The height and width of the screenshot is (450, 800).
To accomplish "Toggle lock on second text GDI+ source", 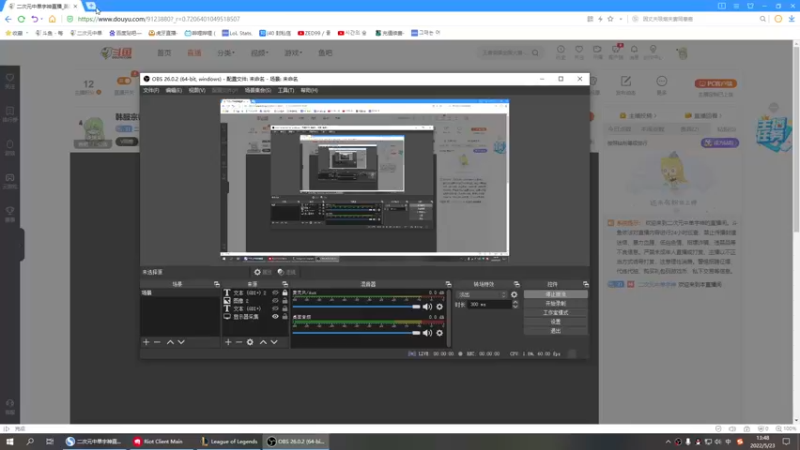I will [x=285, y=309].
